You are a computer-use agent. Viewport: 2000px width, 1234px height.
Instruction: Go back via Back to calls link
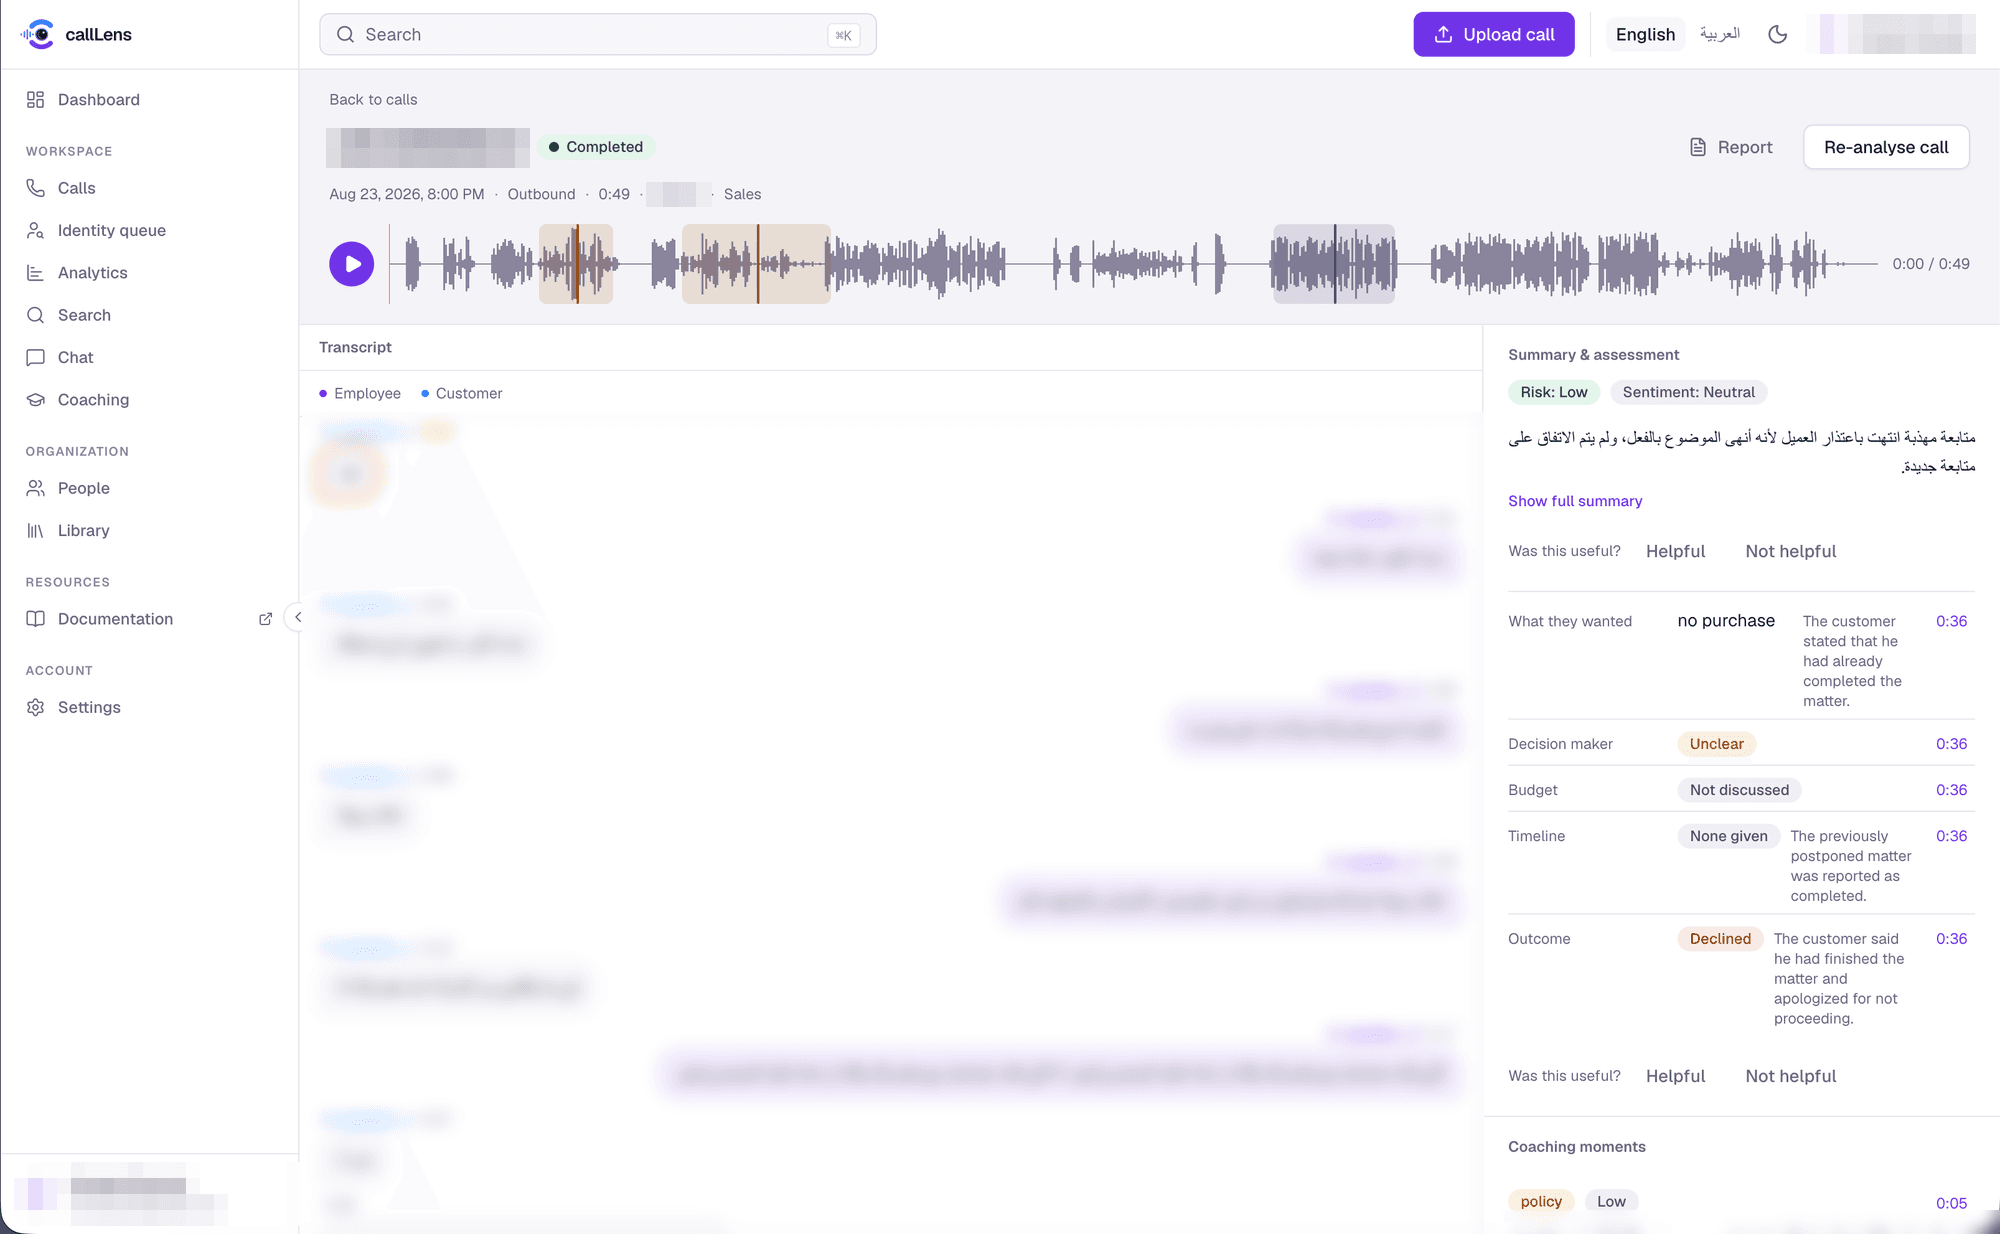pos(373,100)
